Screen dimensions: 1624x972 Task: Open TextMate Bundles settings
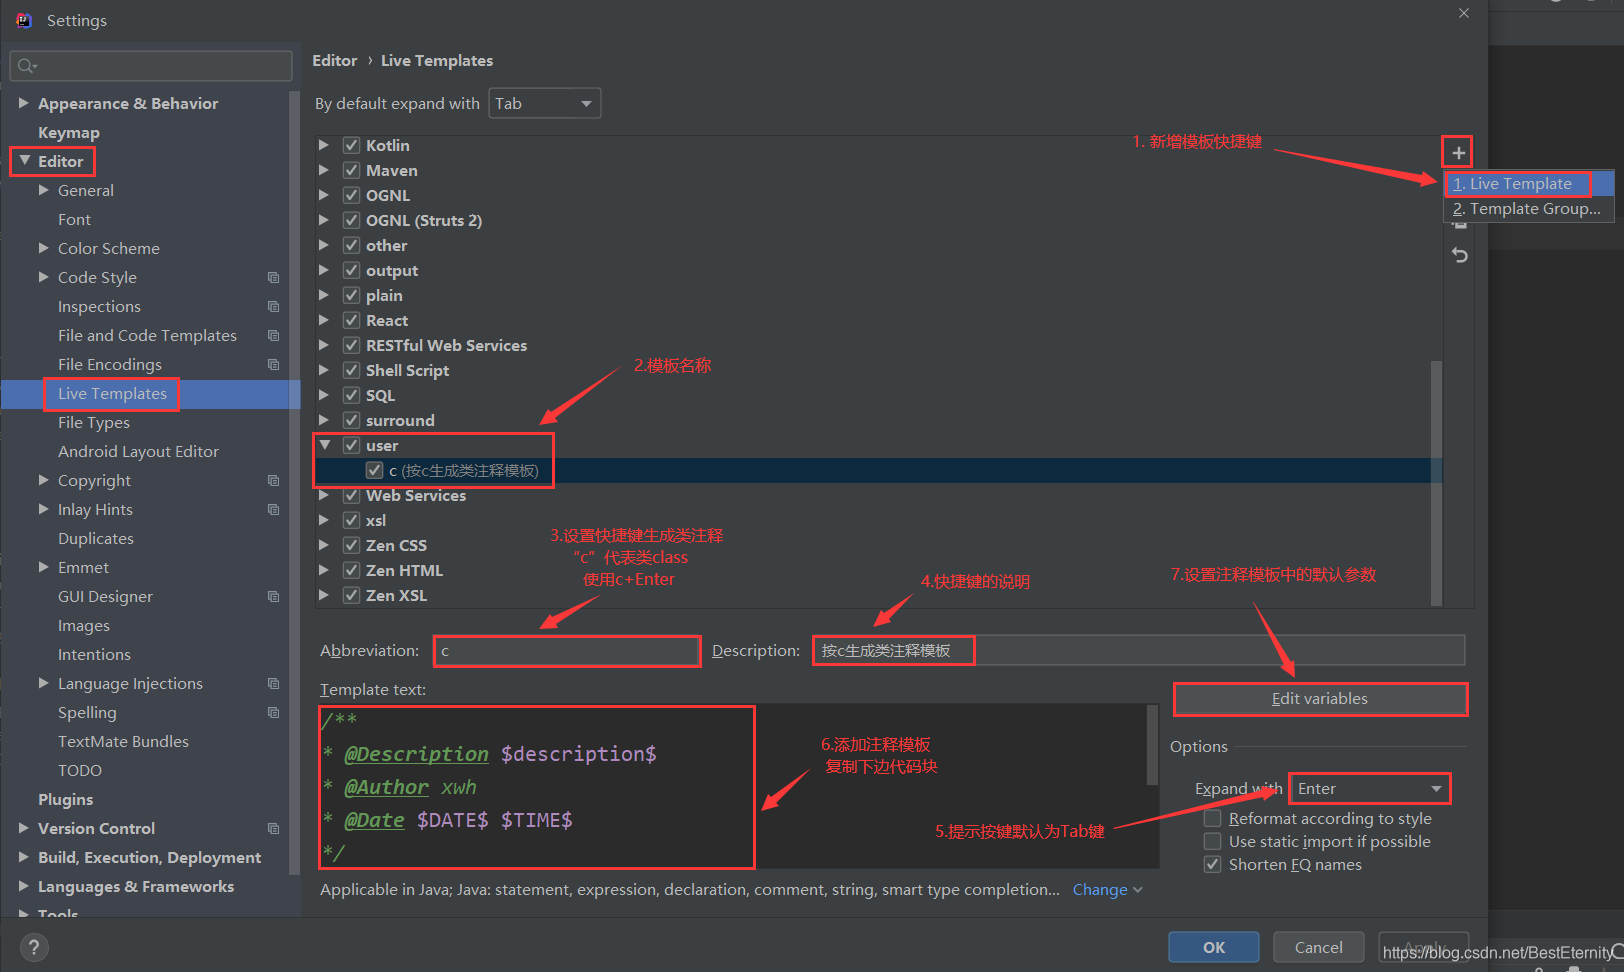coord(123,742)
